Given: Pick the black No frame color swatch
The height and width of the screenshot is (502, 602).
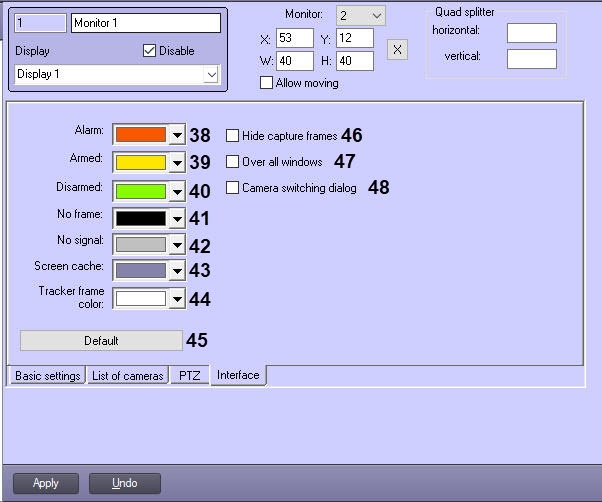Looking at the screenshot, I should click(140, 217).
